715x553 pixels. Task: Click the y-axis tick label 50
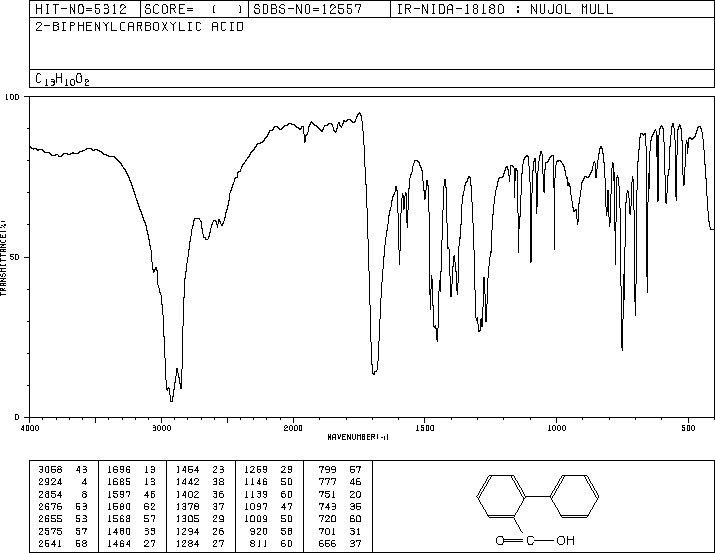point(15,257)
